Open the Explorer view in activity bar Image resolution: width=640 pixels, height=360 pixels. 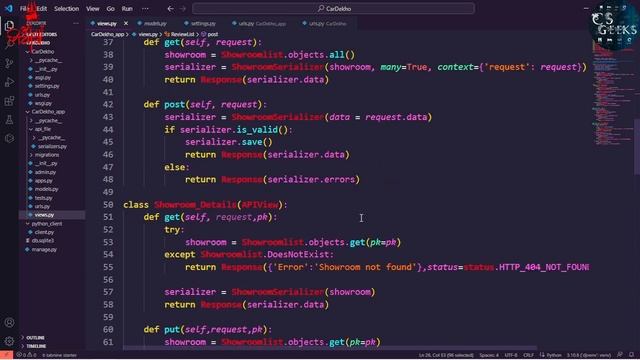9,26
